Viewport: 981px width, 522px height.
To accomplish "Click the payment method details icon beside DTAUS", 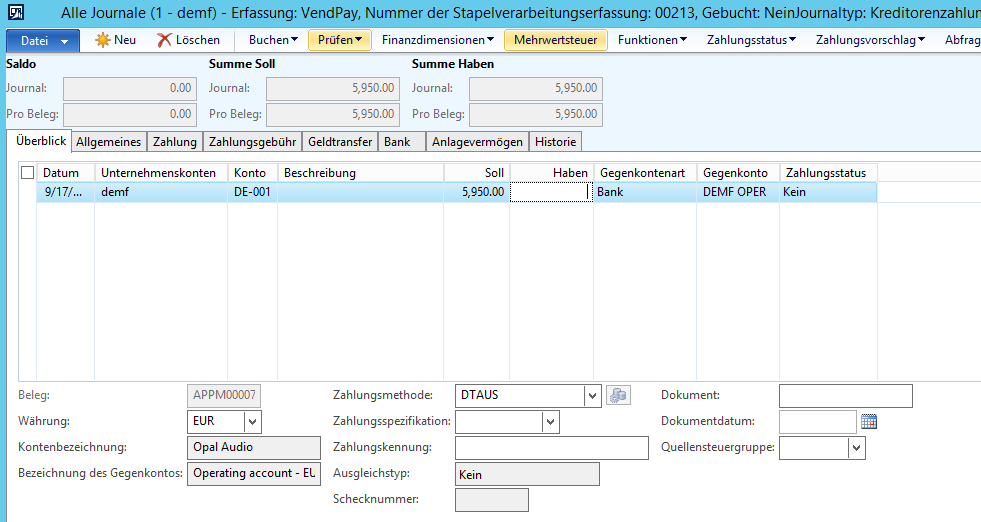I will pos(618,396).
